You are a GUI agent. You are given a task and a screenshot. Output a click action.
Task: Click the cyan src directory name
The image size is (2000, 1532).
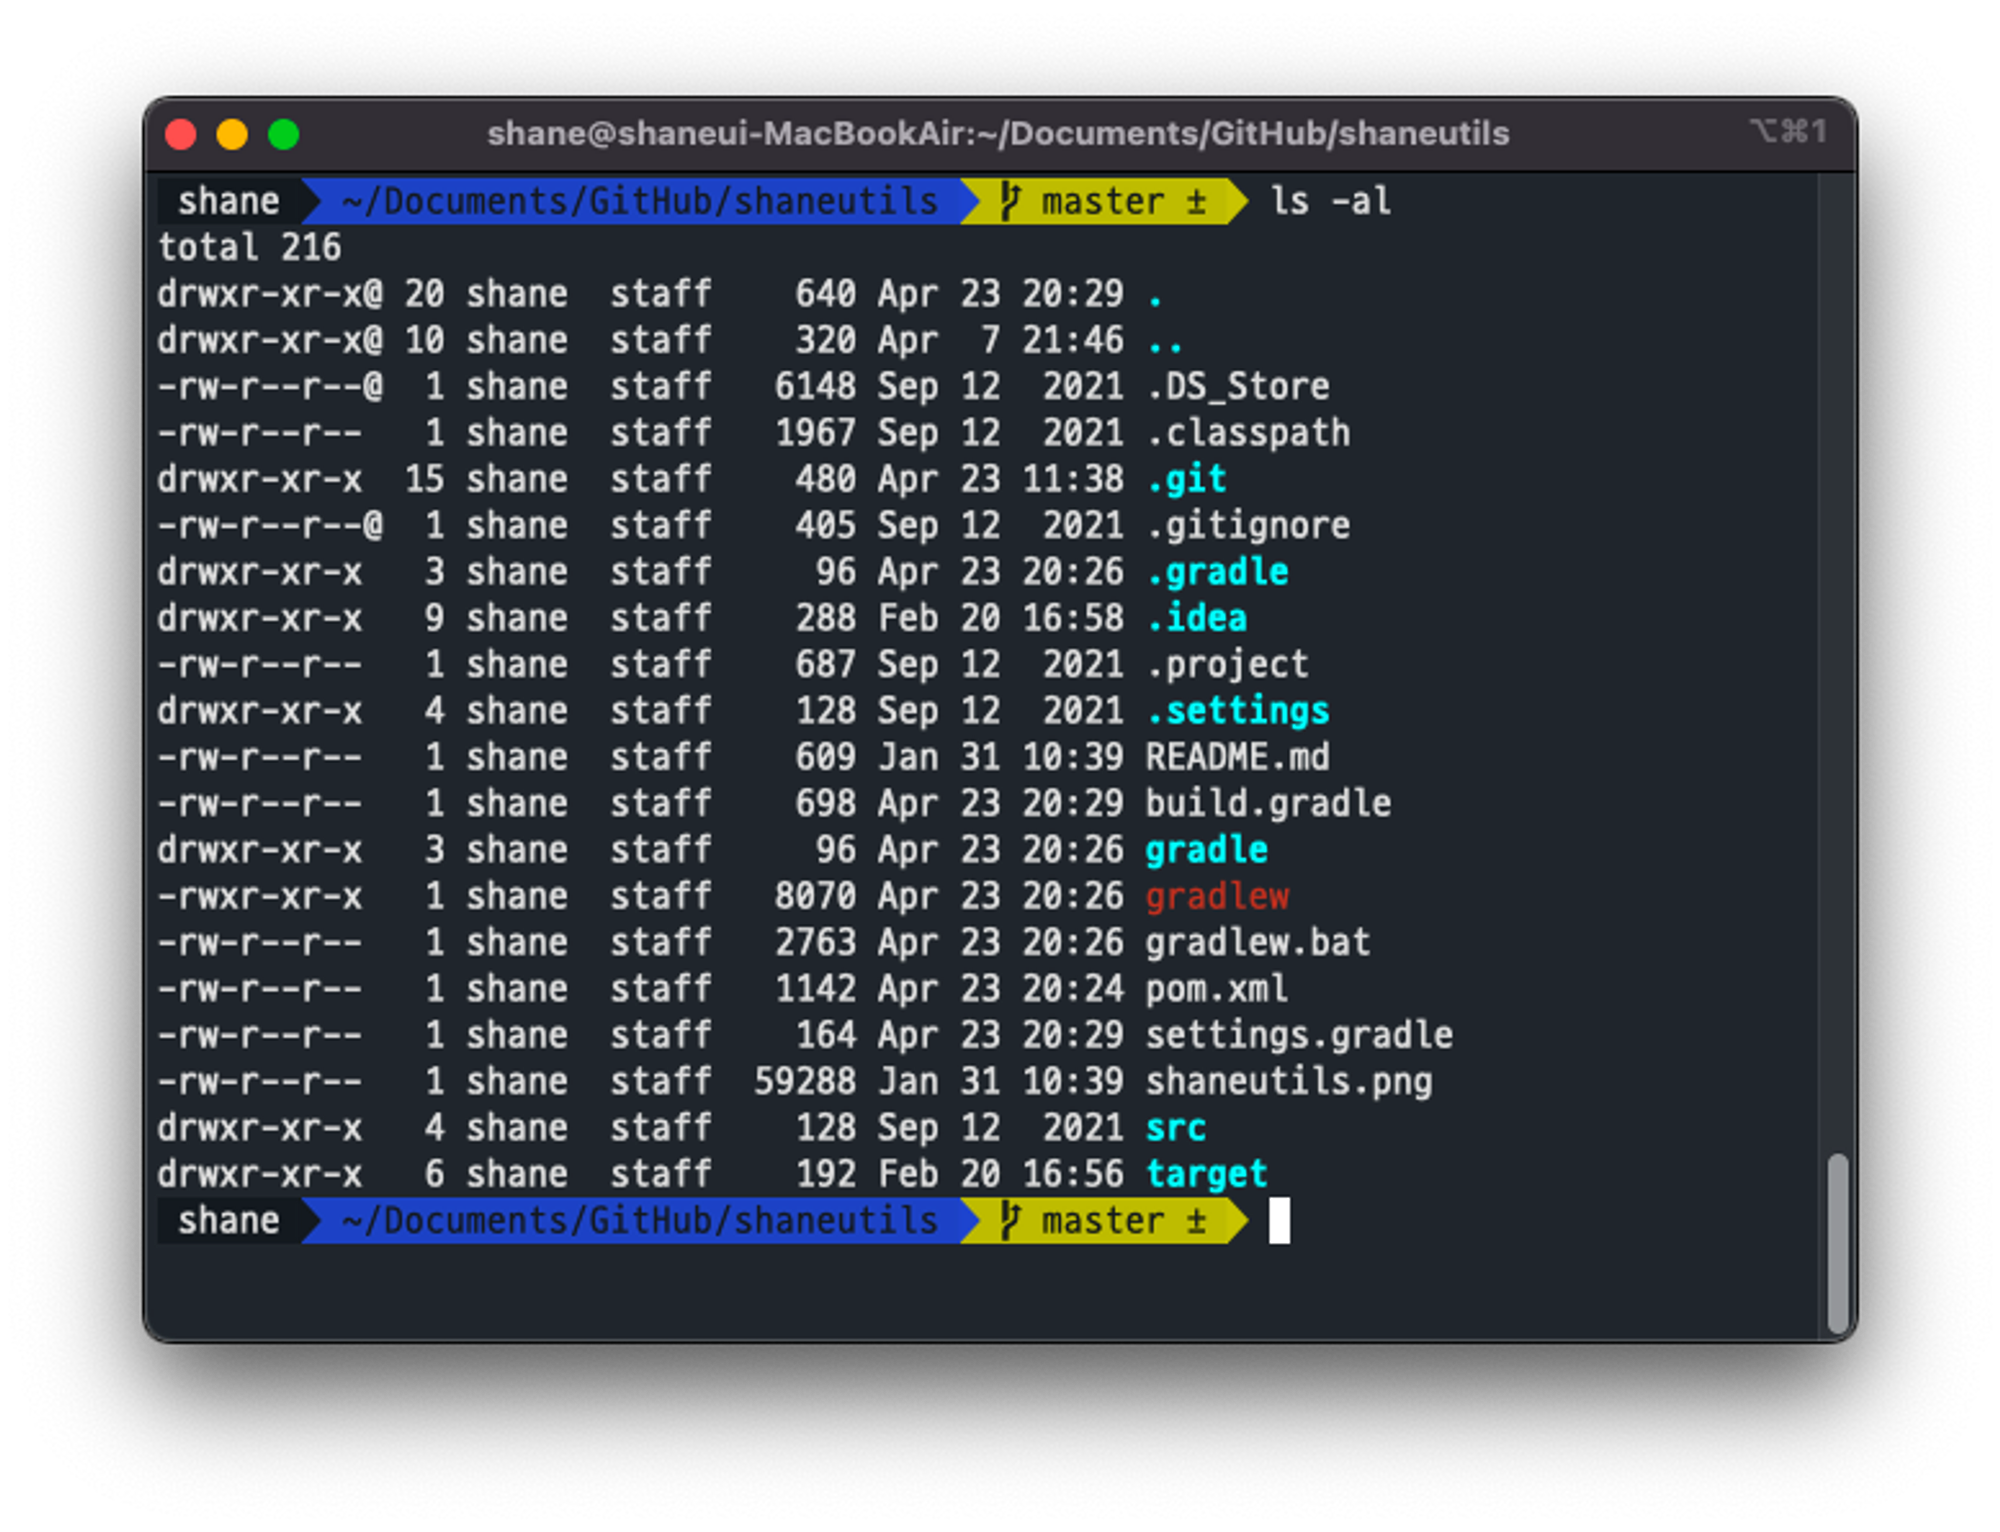(1175, 1127)
